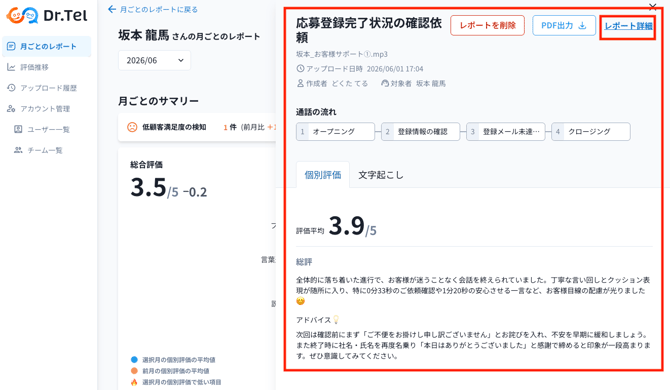This screenshot has height=390, width=670.
Task: Click the ユーザー一覧 icon
Action: tap(18, 129)
